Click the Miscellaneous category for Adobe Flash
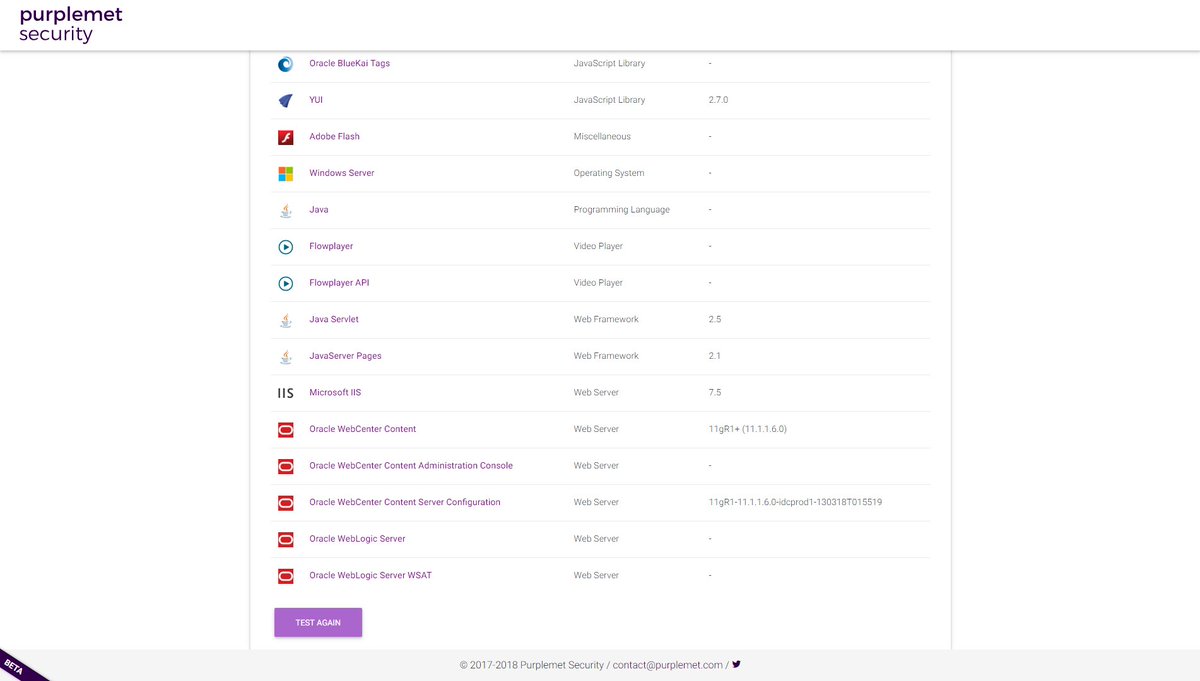 click(602, 136)
